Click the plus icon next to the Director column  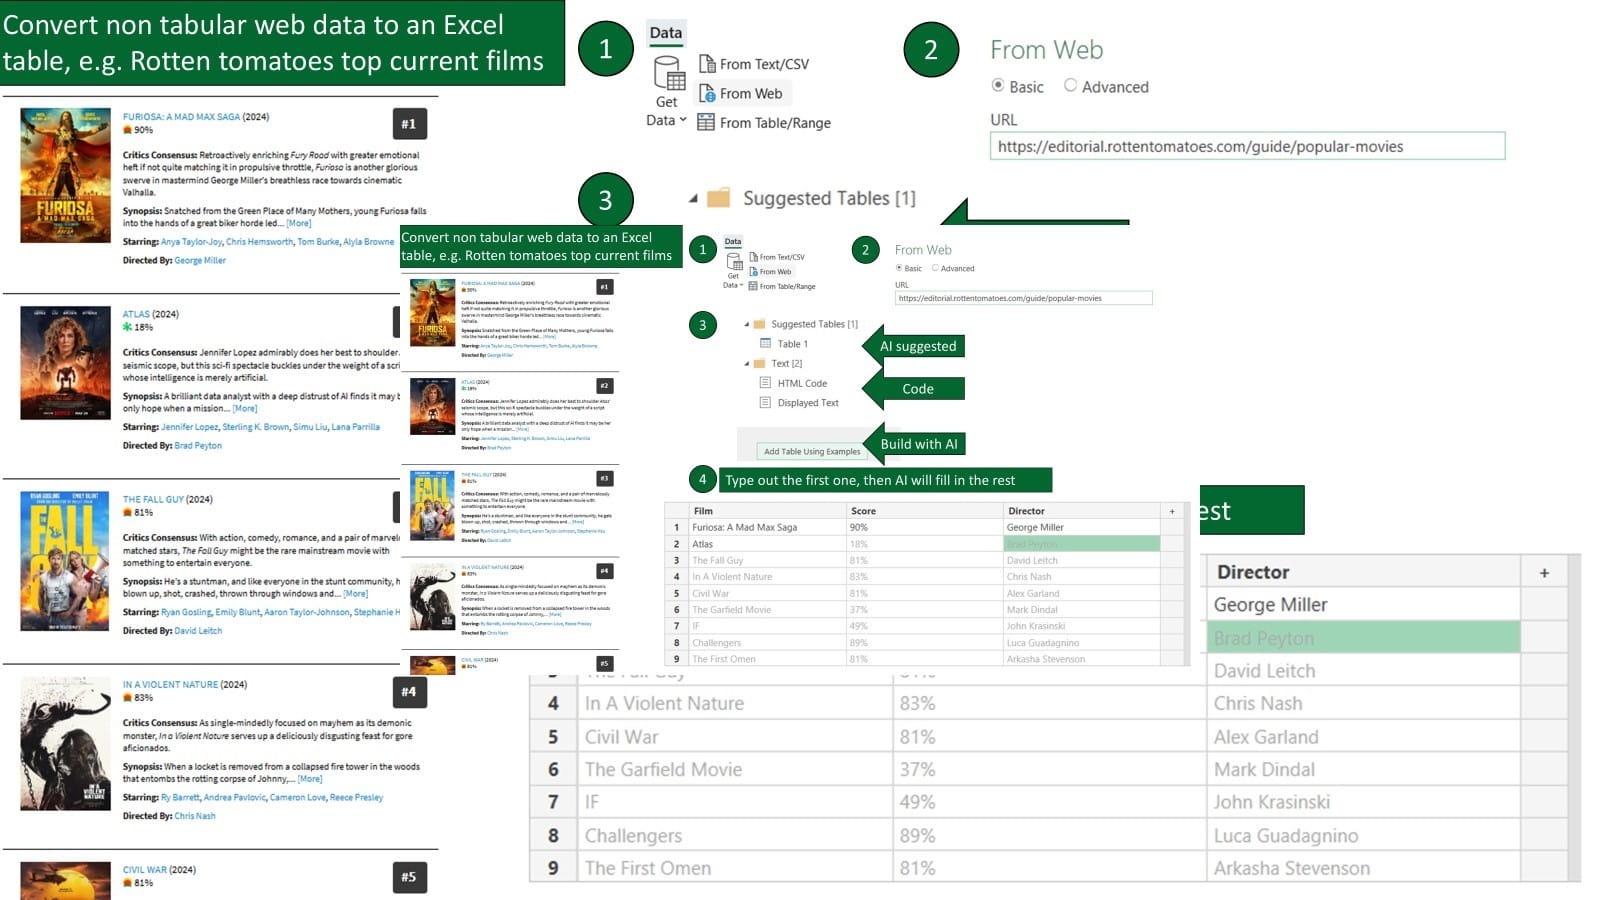(x=1545, y=572)
